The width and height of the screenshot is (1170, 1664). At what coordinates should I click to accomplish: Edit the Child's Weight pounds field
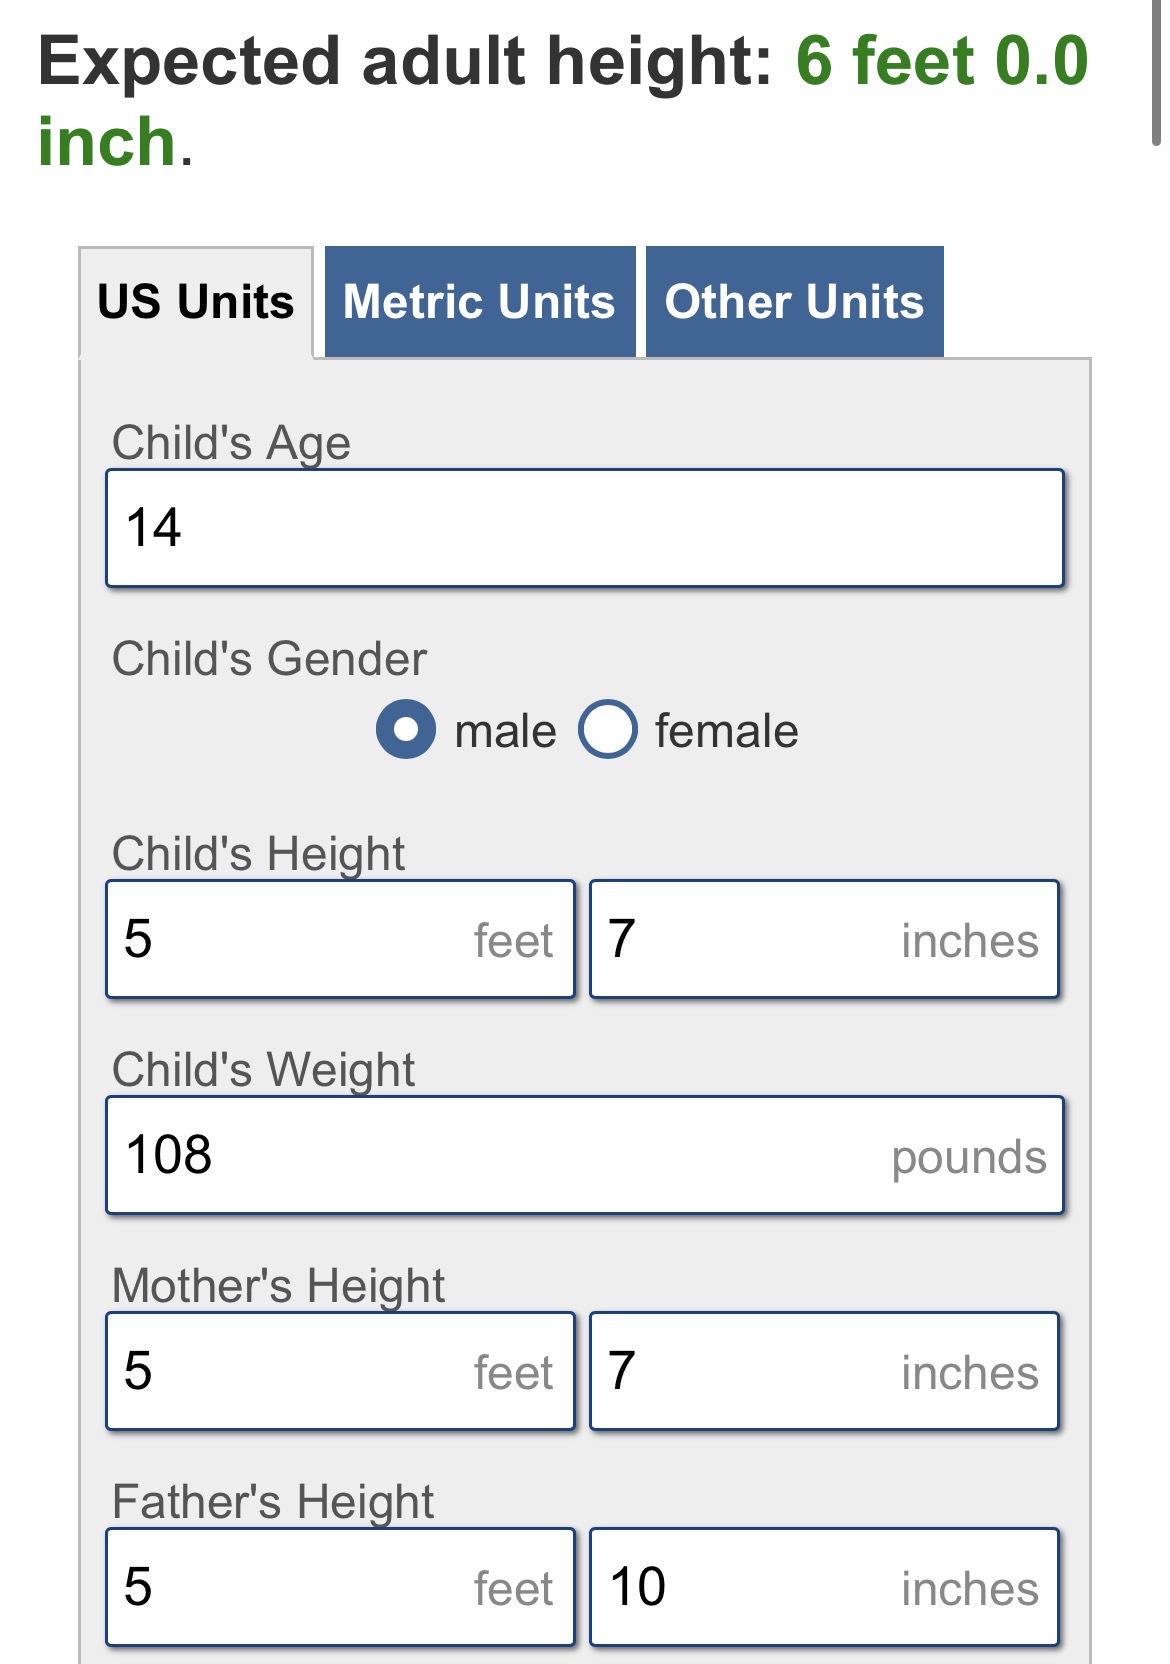584,1155
